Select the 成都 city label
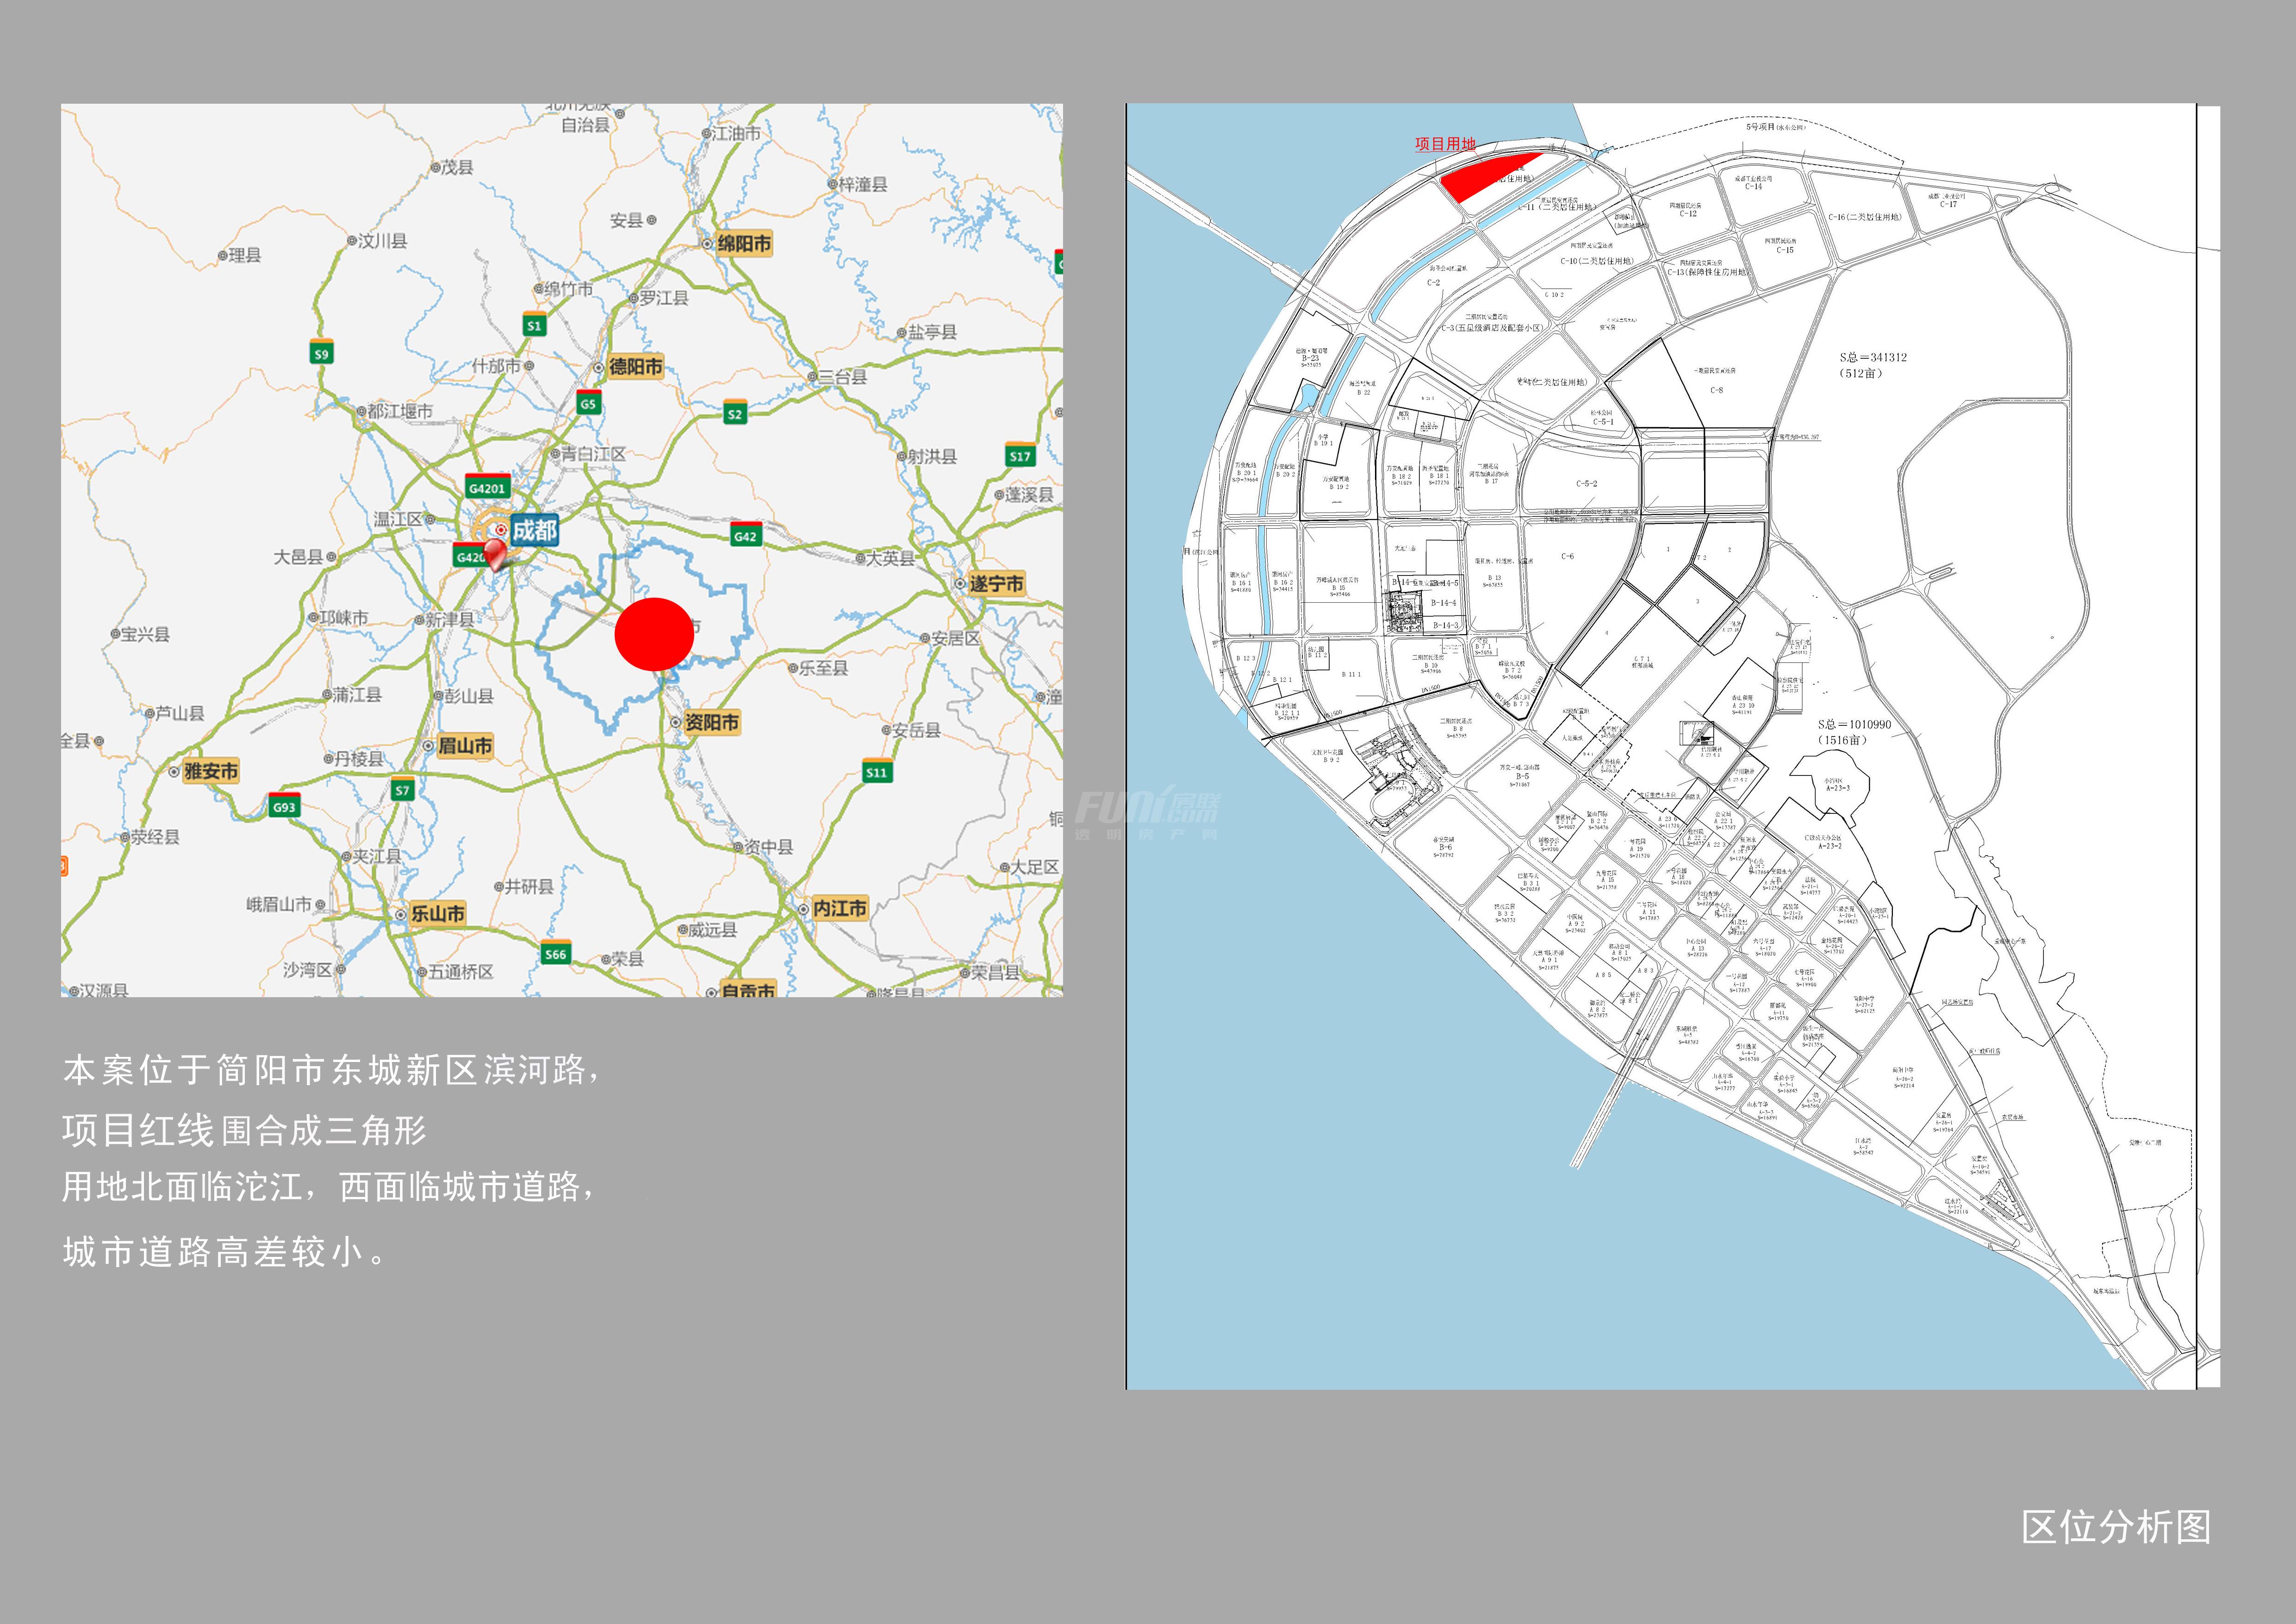Screen dimensions: 2296x1624 pyautogui.click(x=534, y=530)
